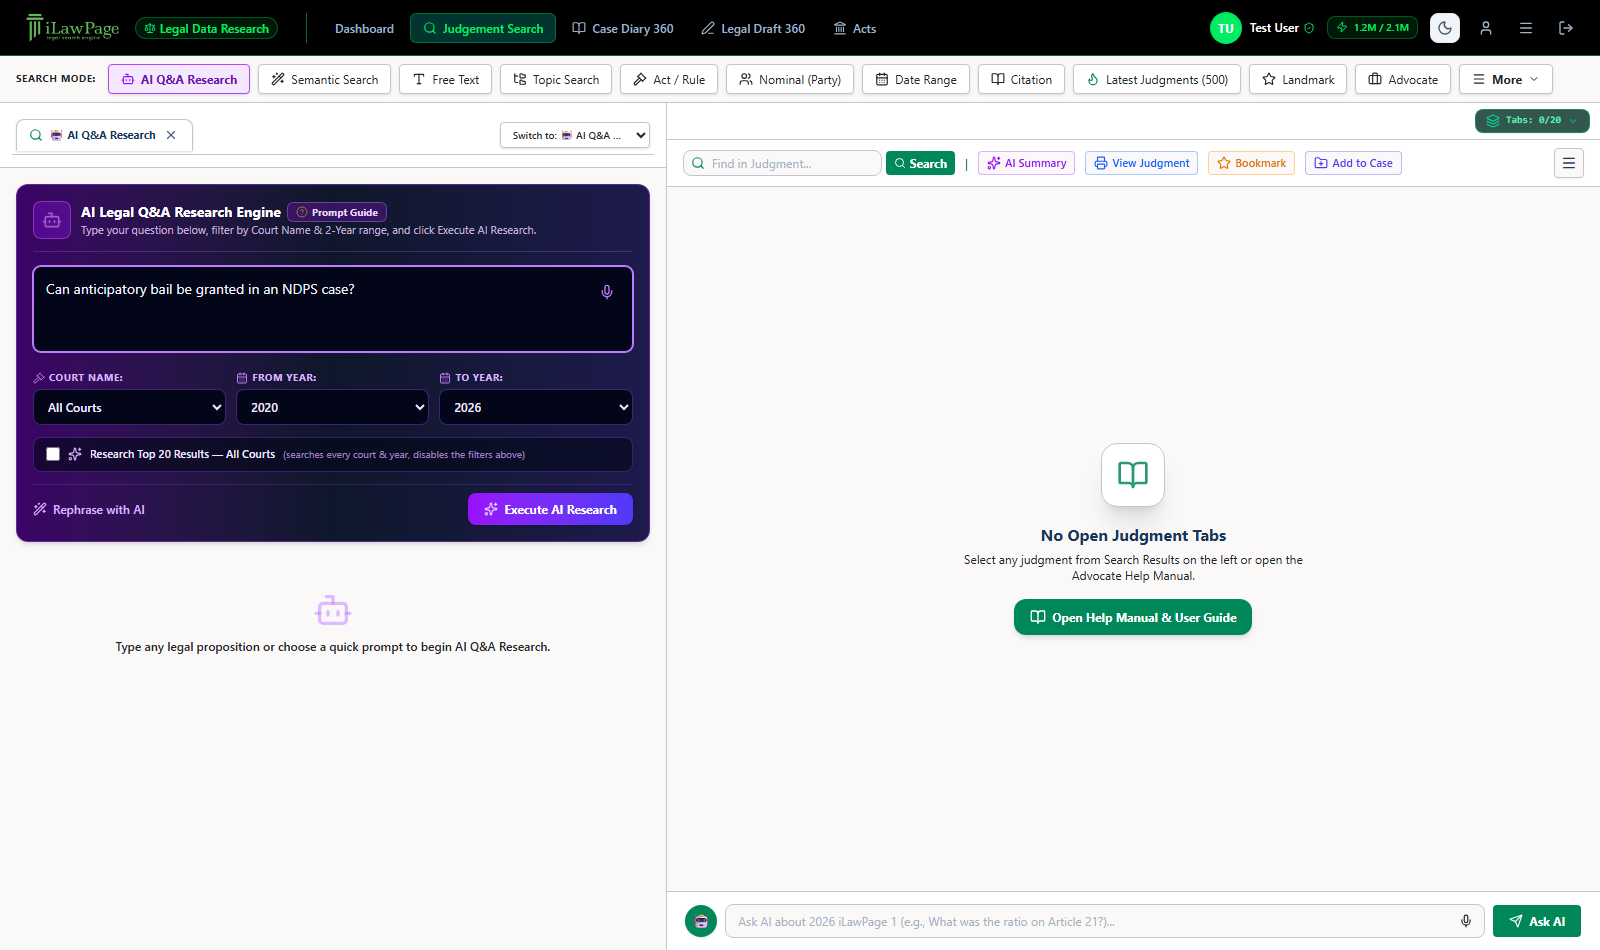The image size is (1600, 950).
Task: Open Latest Judgments (500)
Action: pyautogui.click(x=1157, y=79)
